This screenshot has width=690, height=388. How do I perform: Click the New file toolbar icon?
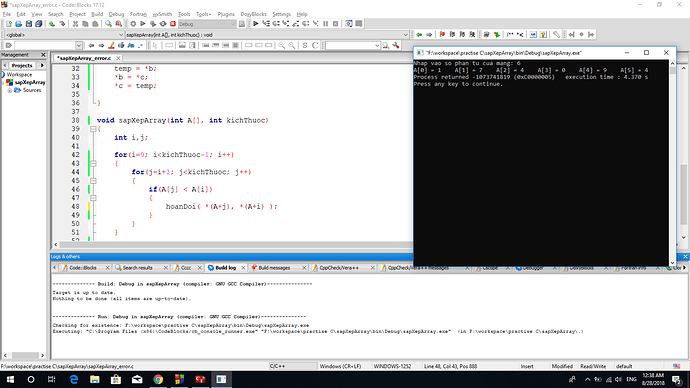click(x=9, y=24)
